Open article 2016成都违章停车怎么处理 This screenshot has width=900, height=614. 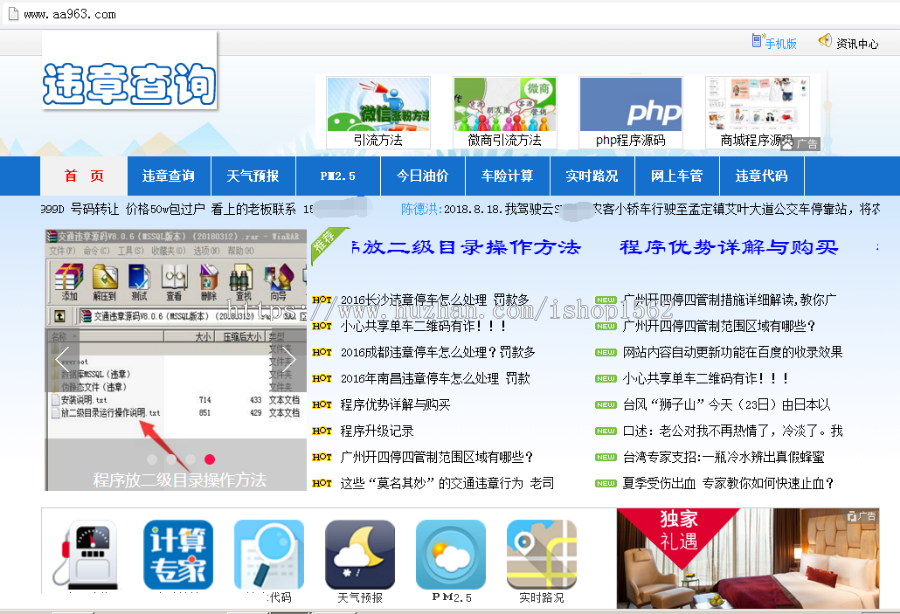coord(438,352)
